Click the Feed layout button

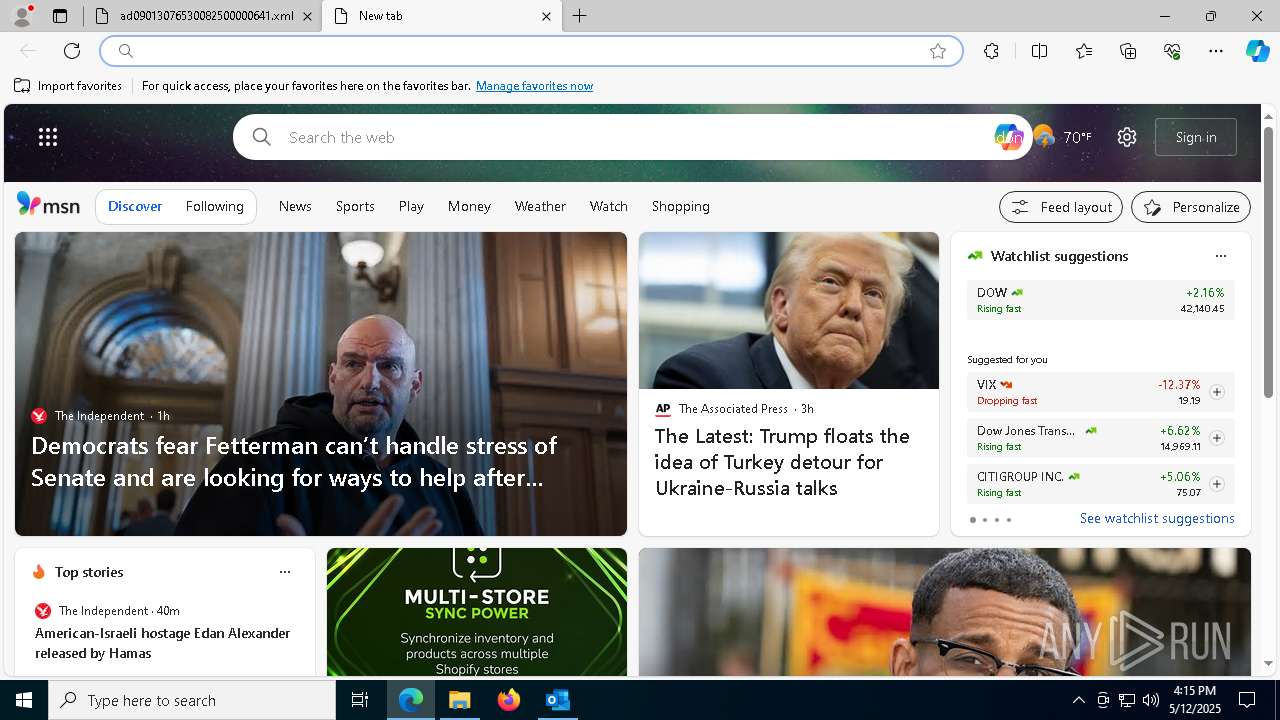(x=1061, y=207)
